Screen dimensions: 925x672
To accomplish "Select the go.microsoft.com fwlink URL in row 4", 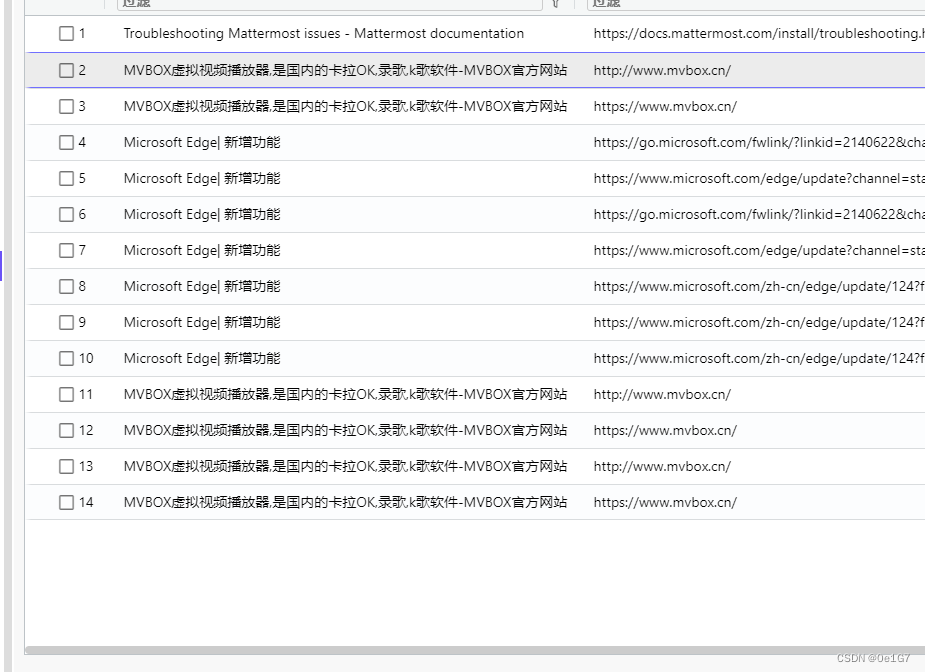I will tap(759, 143).
